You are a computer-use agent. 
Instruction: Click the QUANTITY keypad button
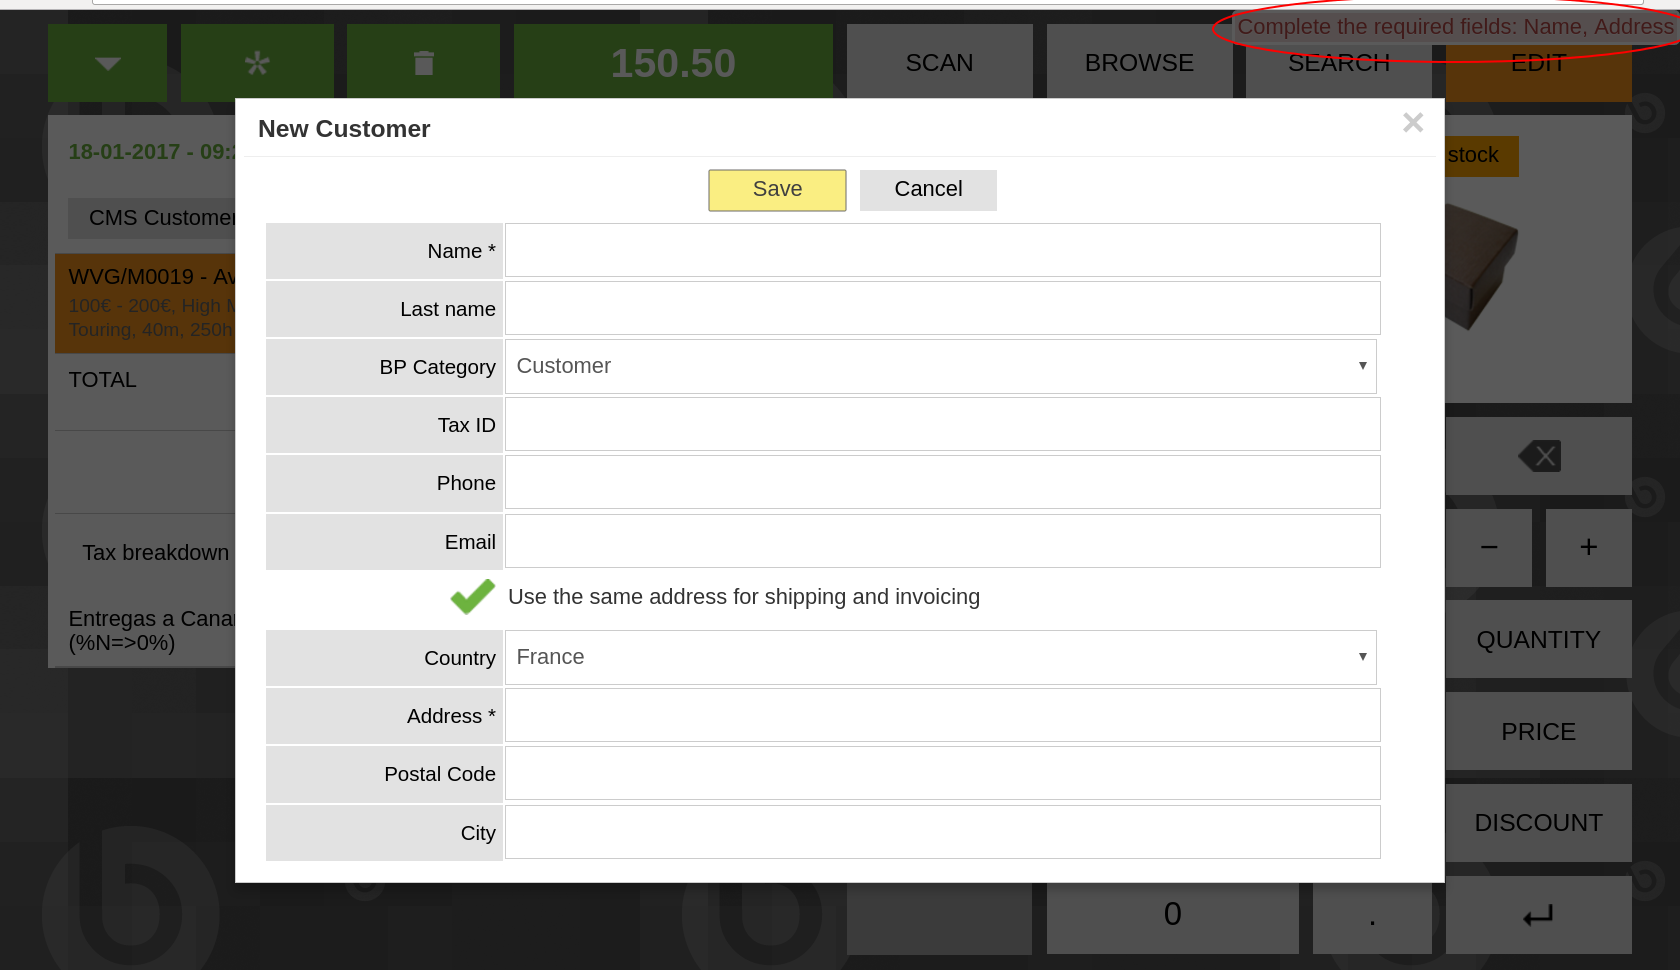(x=1538, y=639)
